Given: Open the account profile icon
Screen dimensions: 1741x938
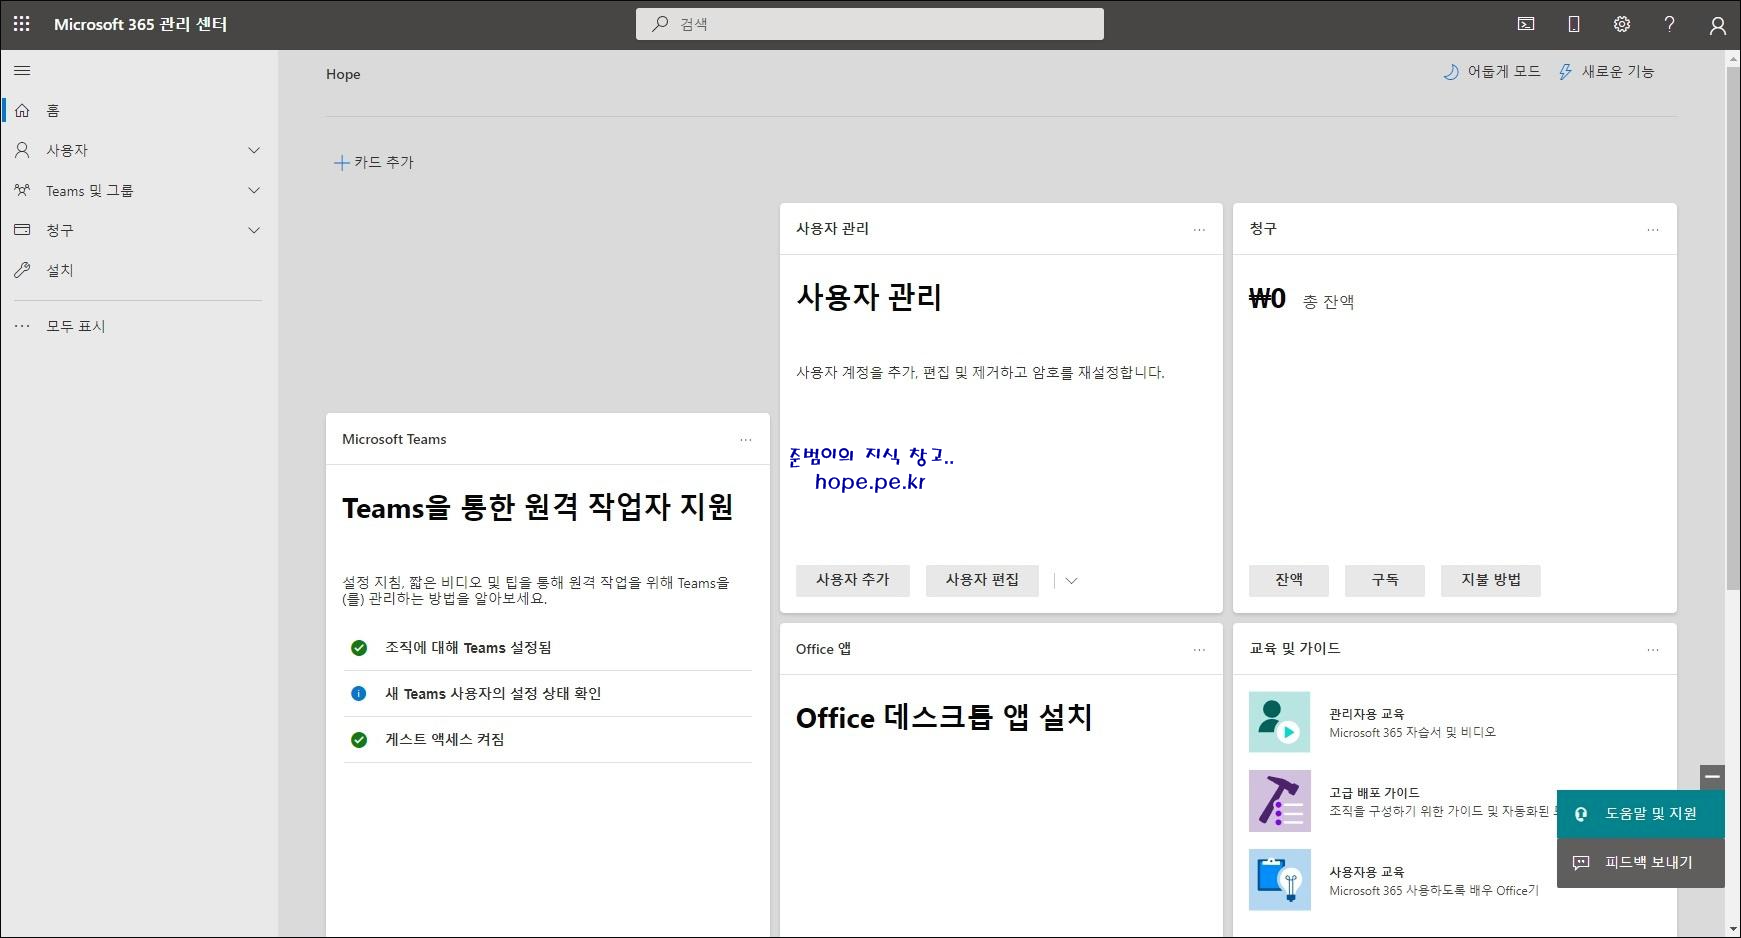Looking at the screenshot, I should (x=1717, y=25).
